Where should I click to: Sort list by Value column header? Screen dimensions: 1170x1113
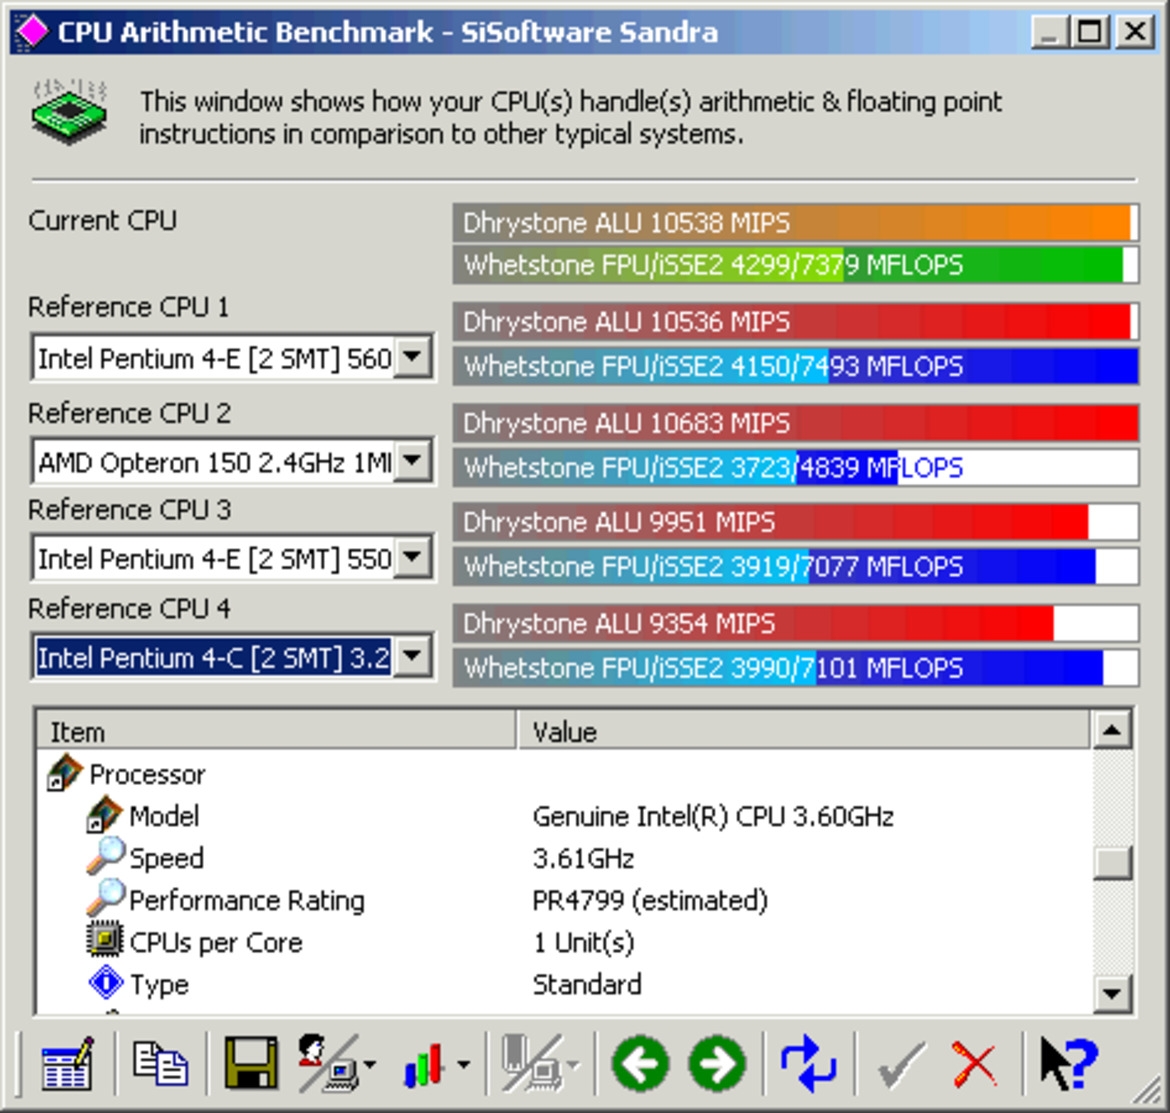(804, 731)
